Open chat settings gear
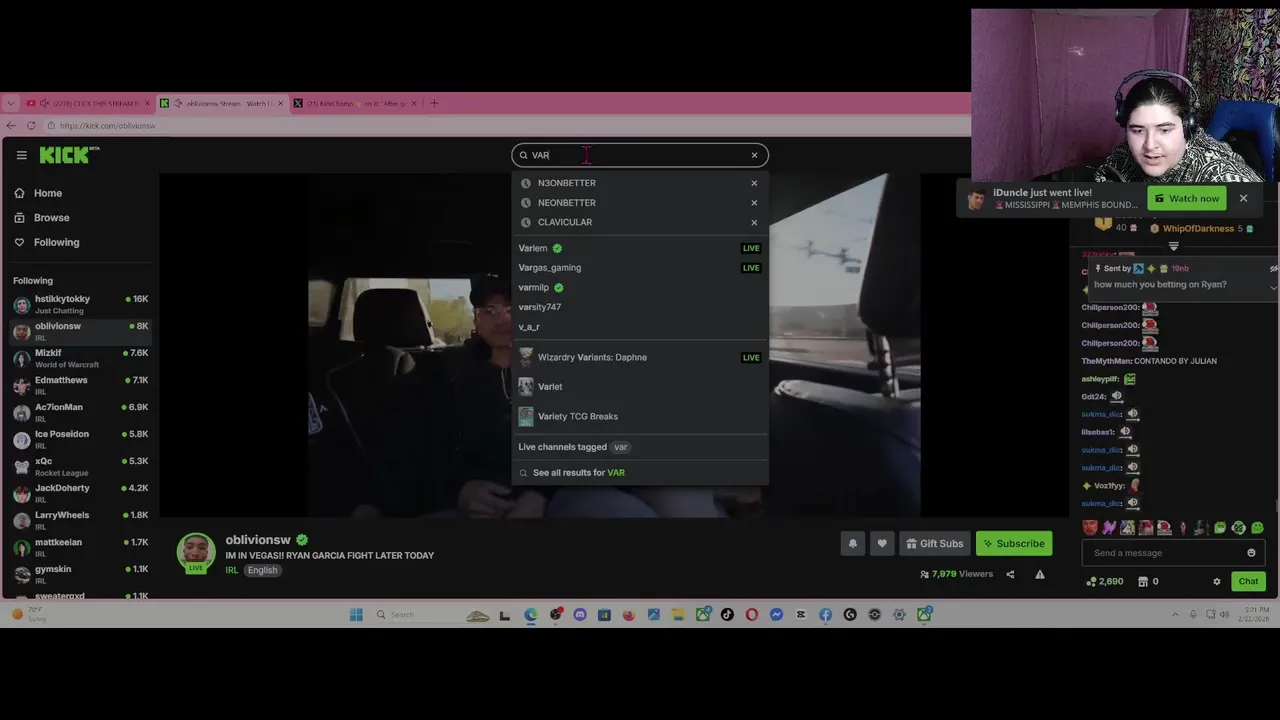This screenshot has width=1280, height=720. click(1217, 581)
